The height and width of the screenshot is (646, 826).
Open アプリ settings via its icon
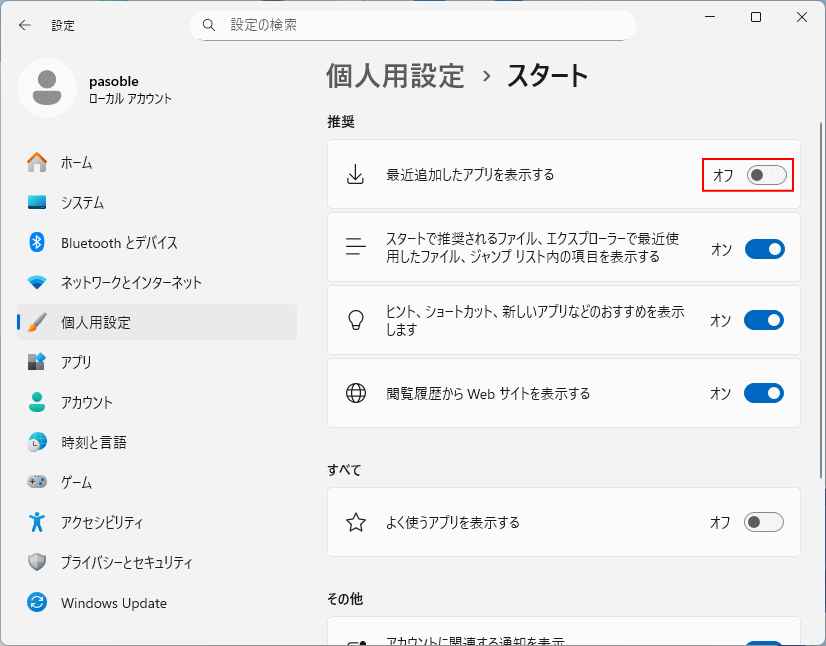click(x=35, y=362)
